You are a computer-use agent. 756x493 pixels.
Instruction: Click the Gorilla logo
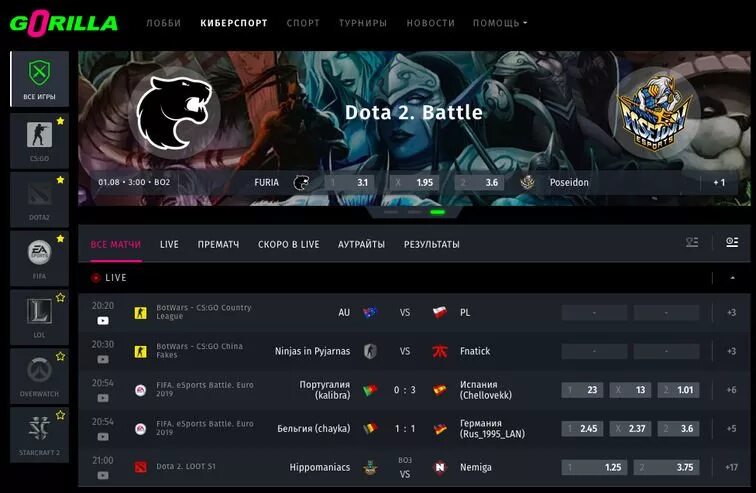[x=63, y=24]
